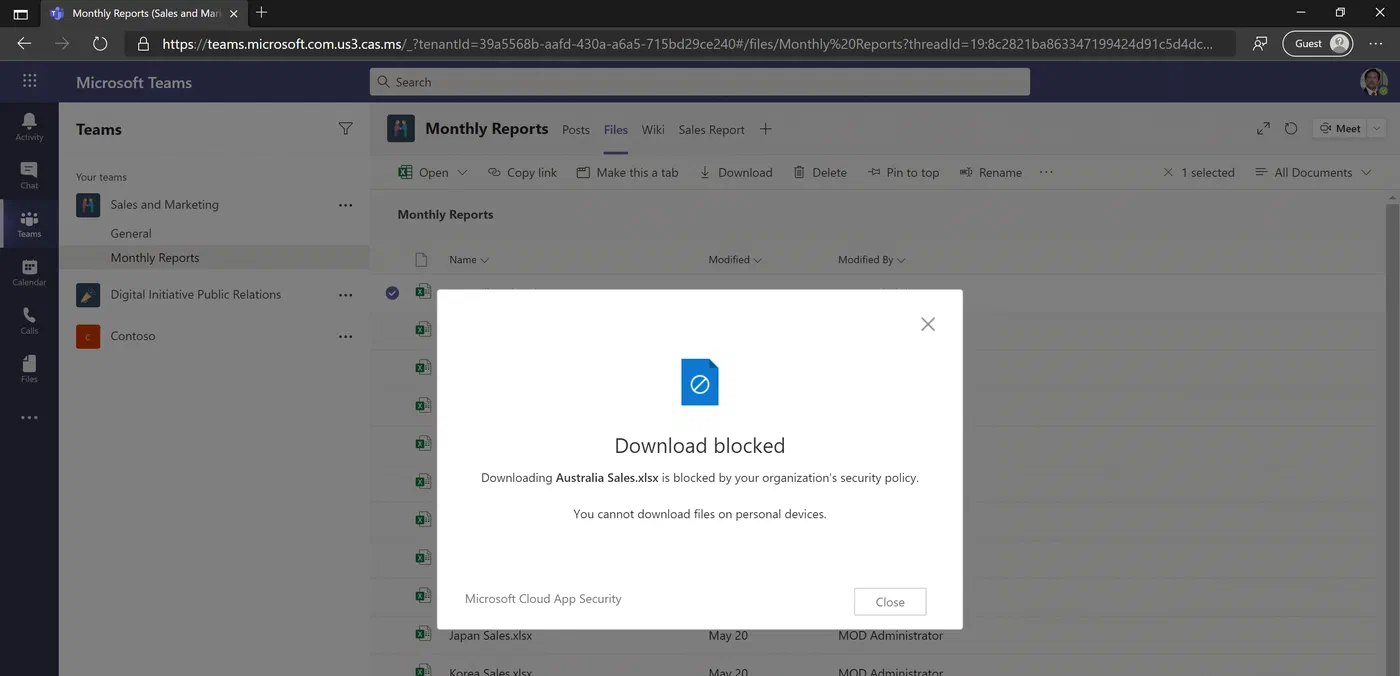Screen dimensions: 1400x676
Task: Click Download in the toolbar
Action: point(735,173)
